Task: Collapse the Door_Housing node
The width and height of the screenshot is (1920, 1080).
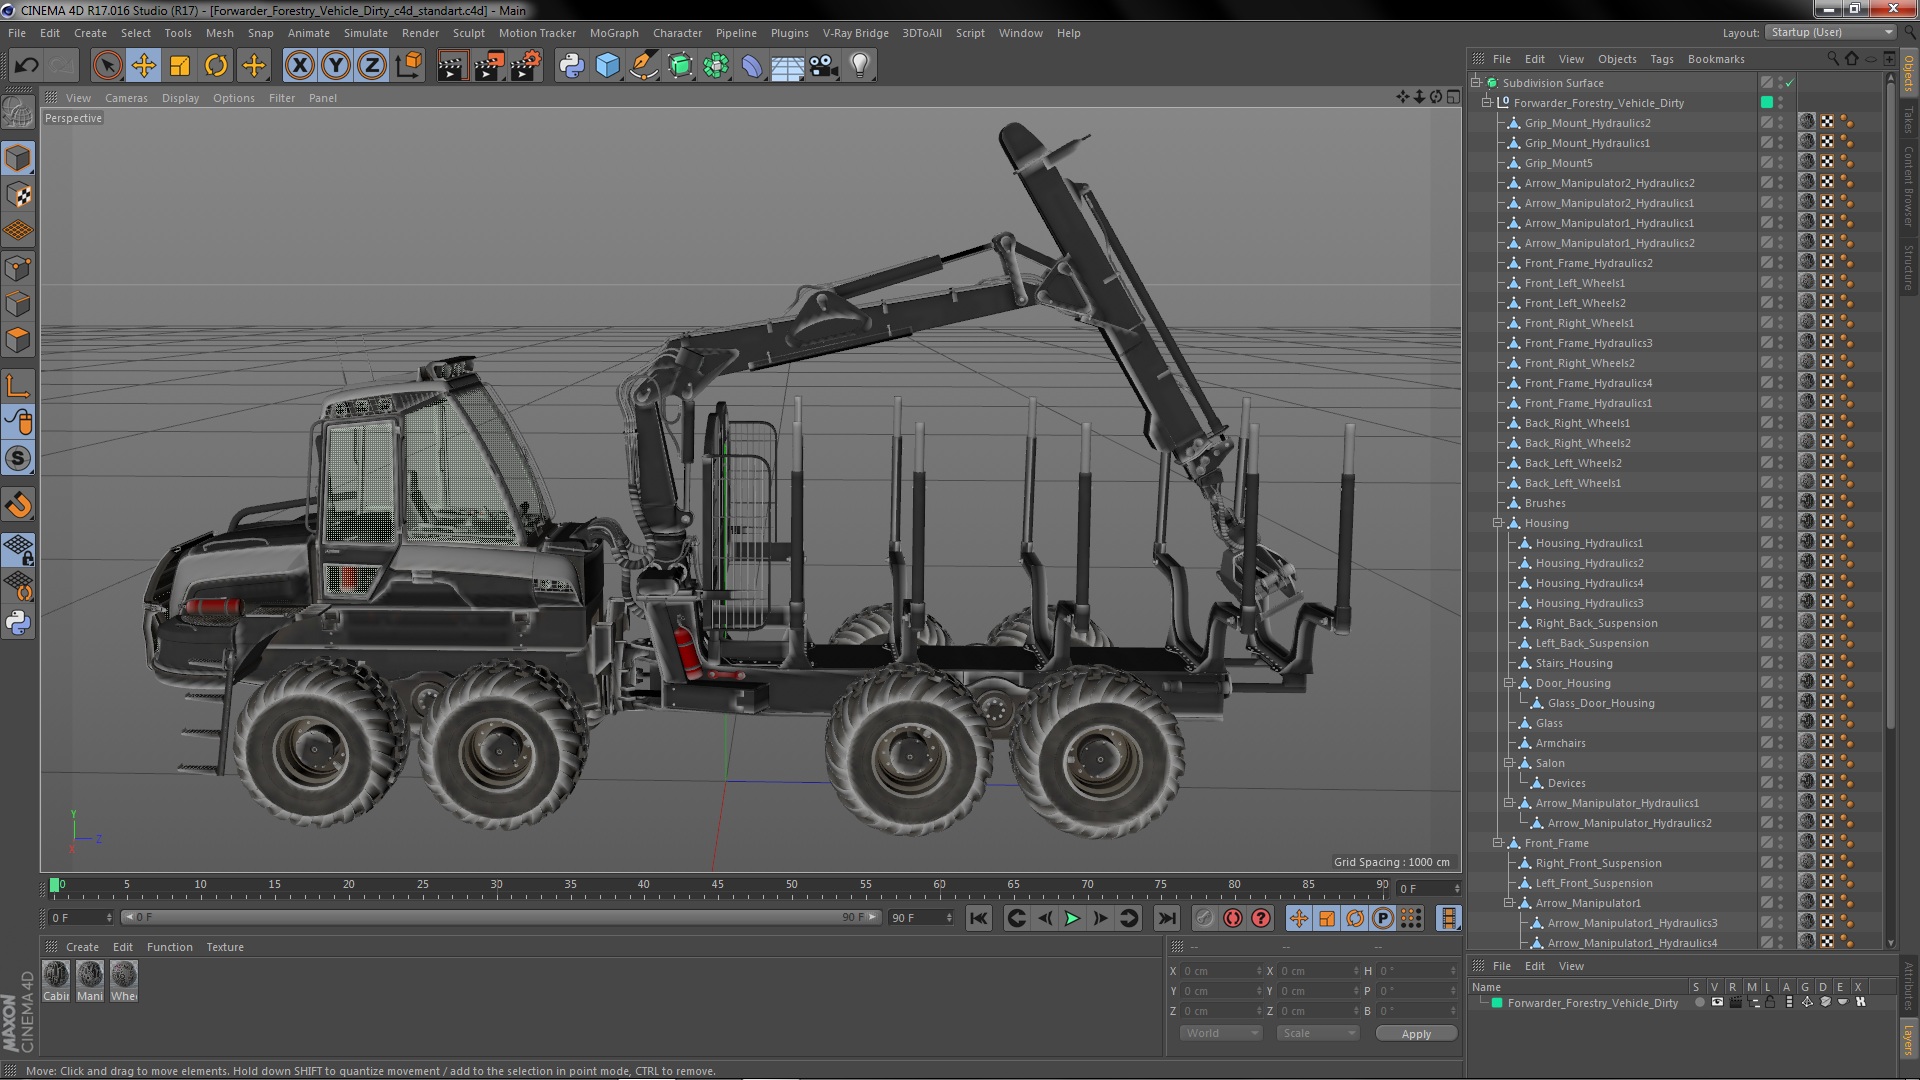Action: [x=1509, y=683]
